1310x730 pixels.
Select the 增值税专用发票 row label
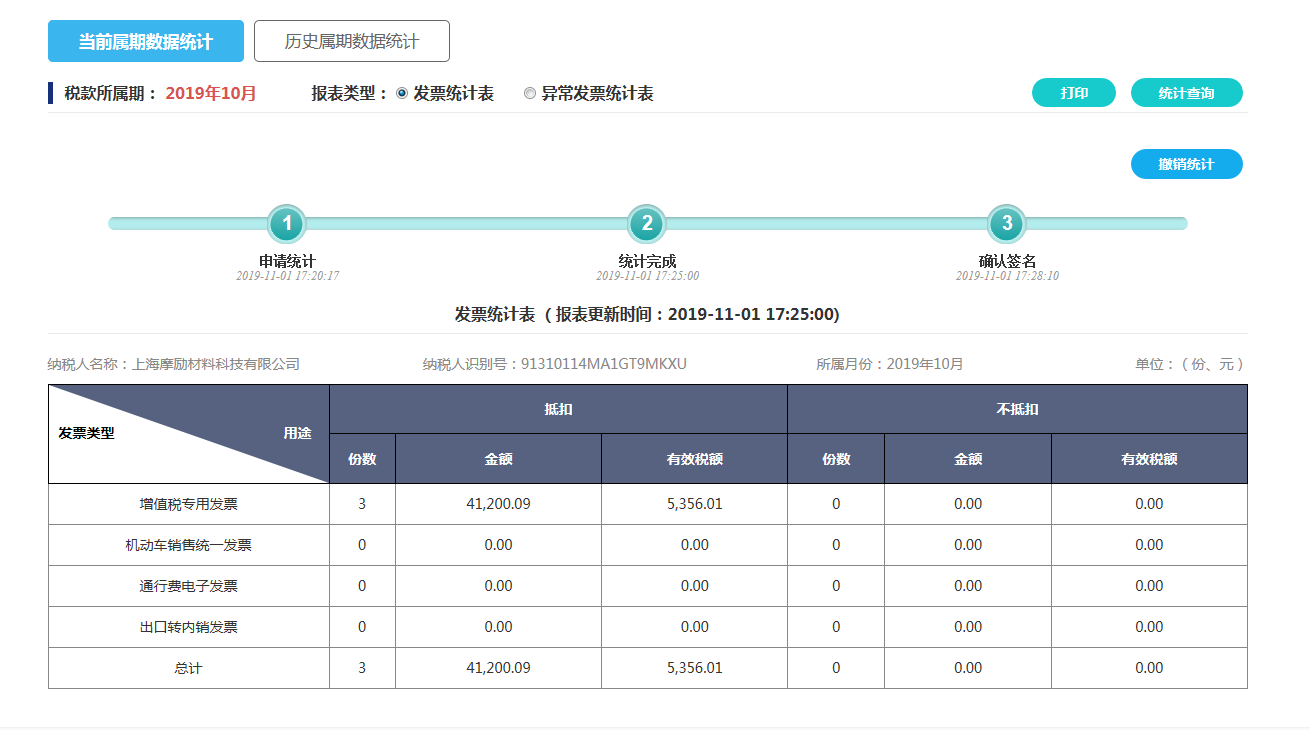(x=188, y=504)
